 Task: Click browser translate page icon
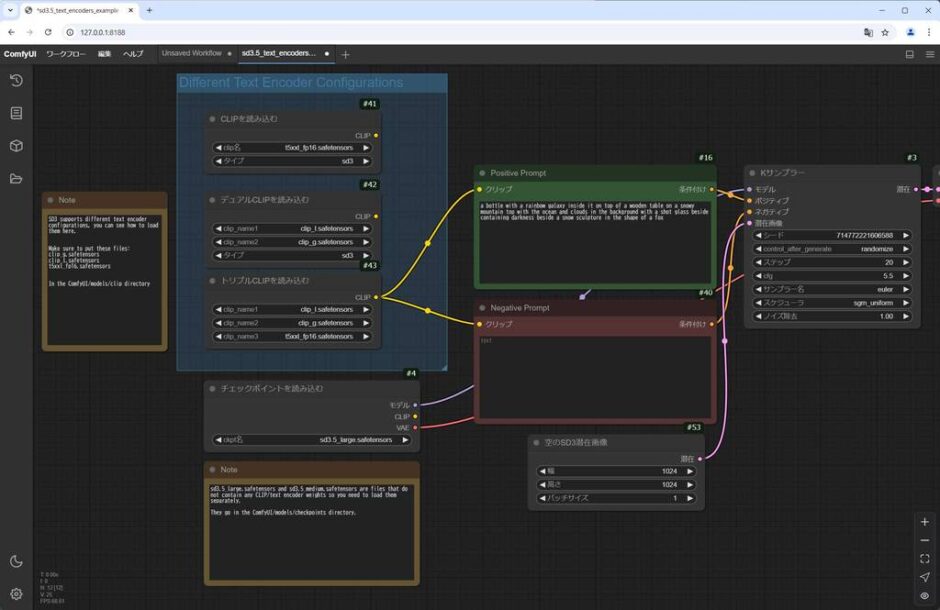[868, 32]
